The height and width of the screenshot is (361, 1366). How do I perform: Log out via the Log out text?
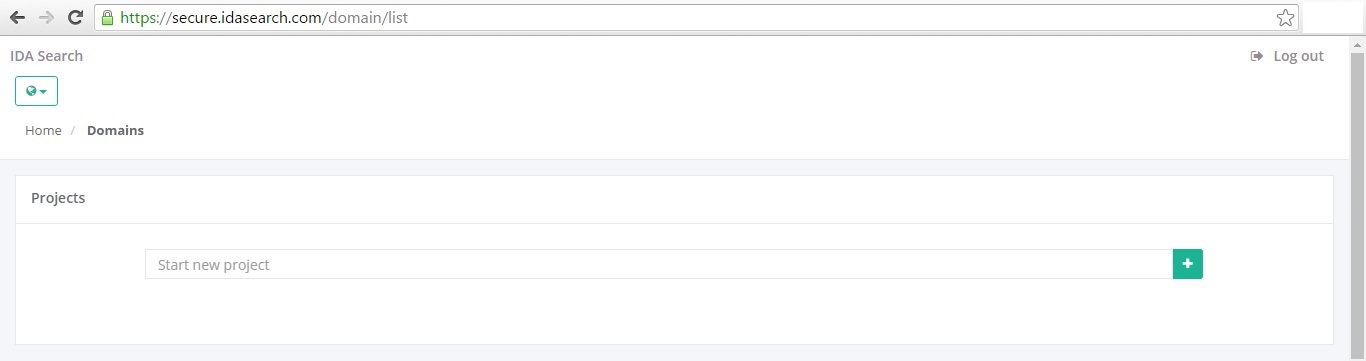coord(1298,56)
